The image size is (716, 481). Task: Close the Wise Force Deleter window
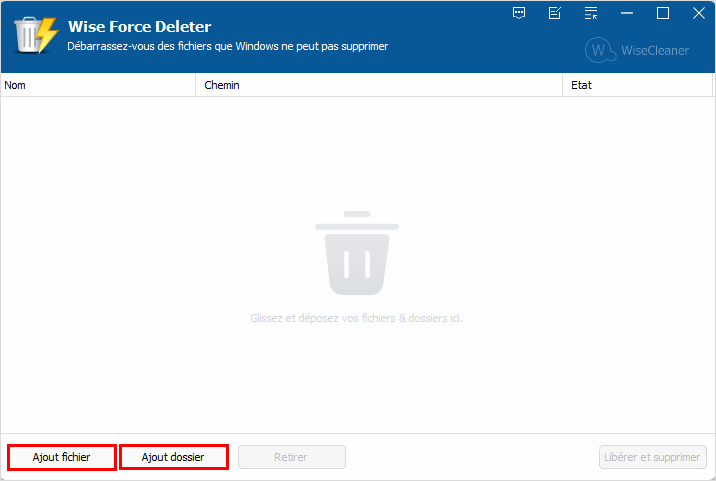(699, 13)
